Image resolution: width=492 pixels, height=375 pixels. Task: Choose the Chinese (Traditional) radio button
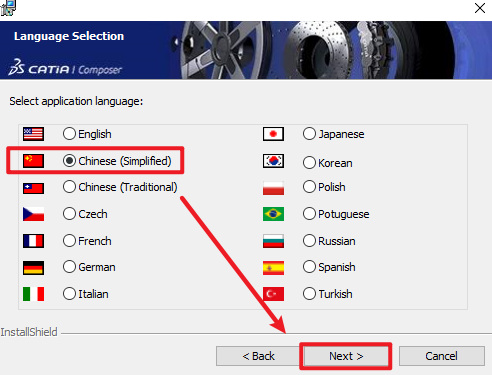point(120,187)
